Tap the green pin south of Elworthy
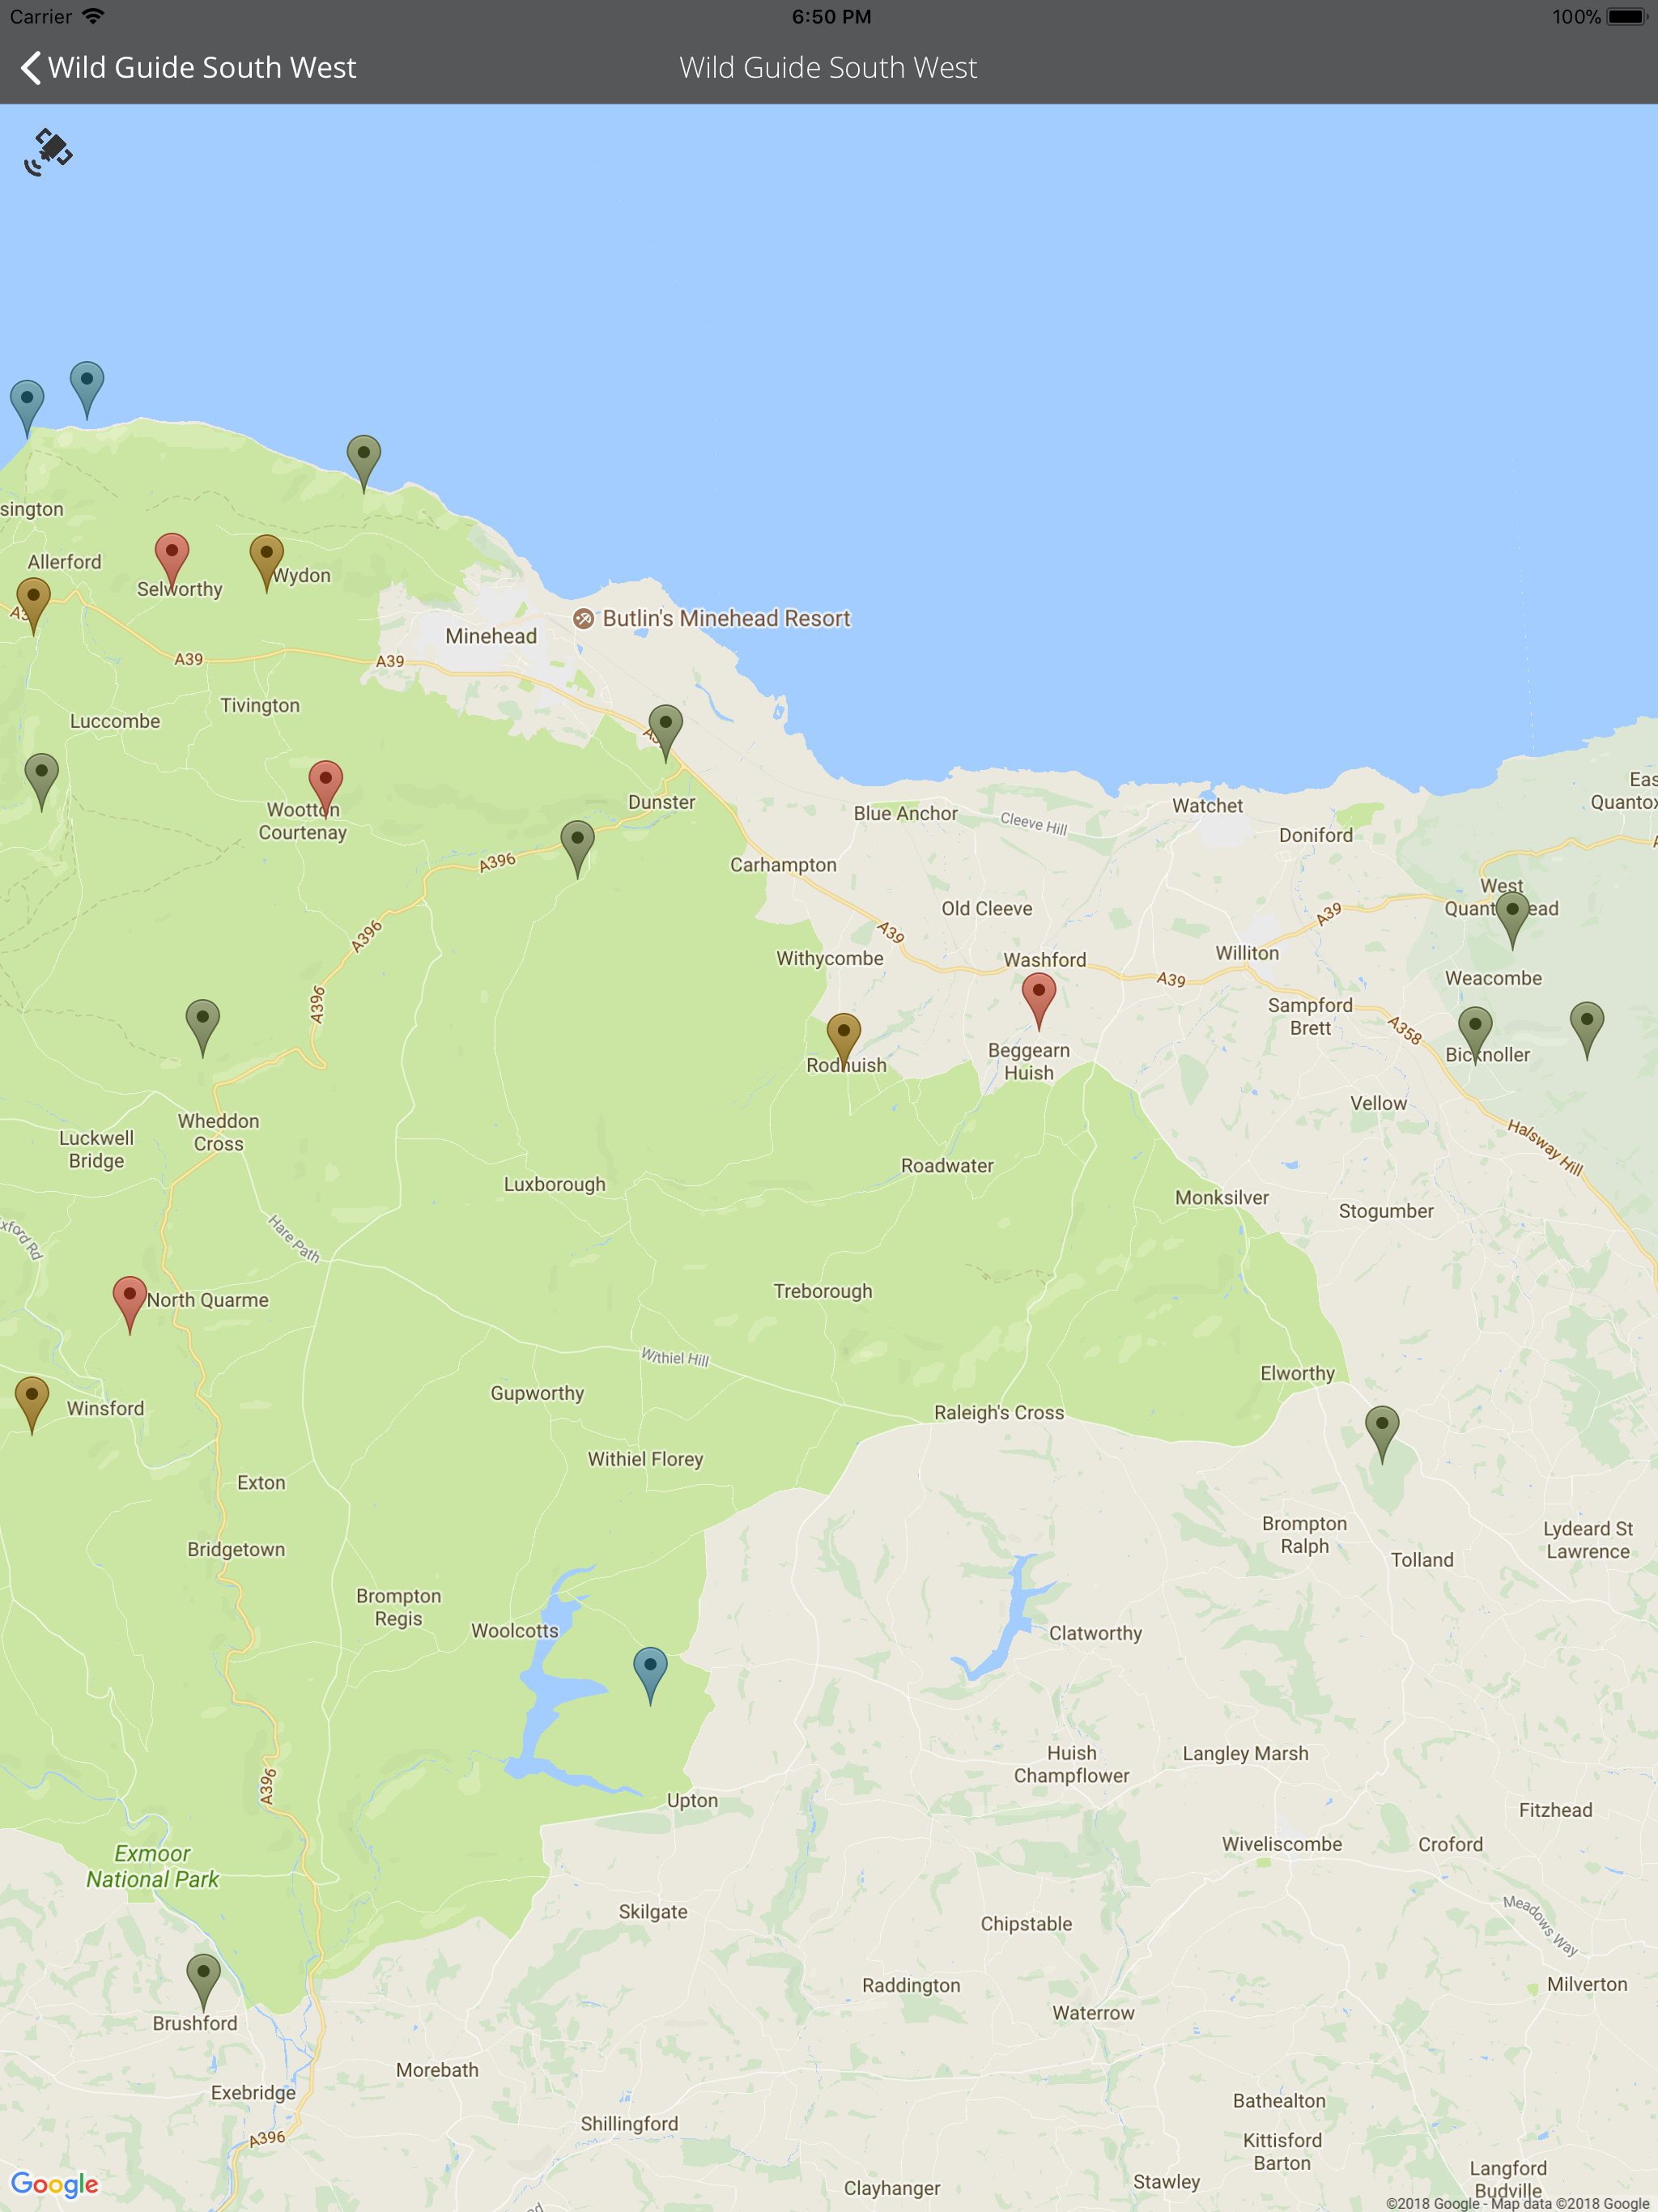This screenshot has width=1658, height=2212. [1382, 1435]
